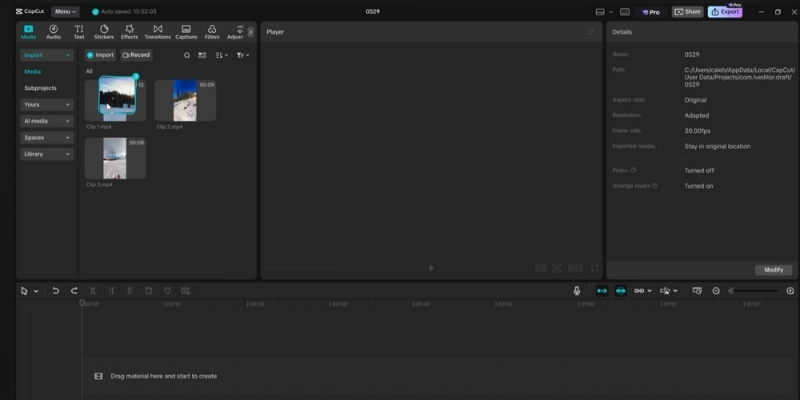Toggle auto snapping in timeline toolbar
800x400 pixels.
[x=620, y=290]
